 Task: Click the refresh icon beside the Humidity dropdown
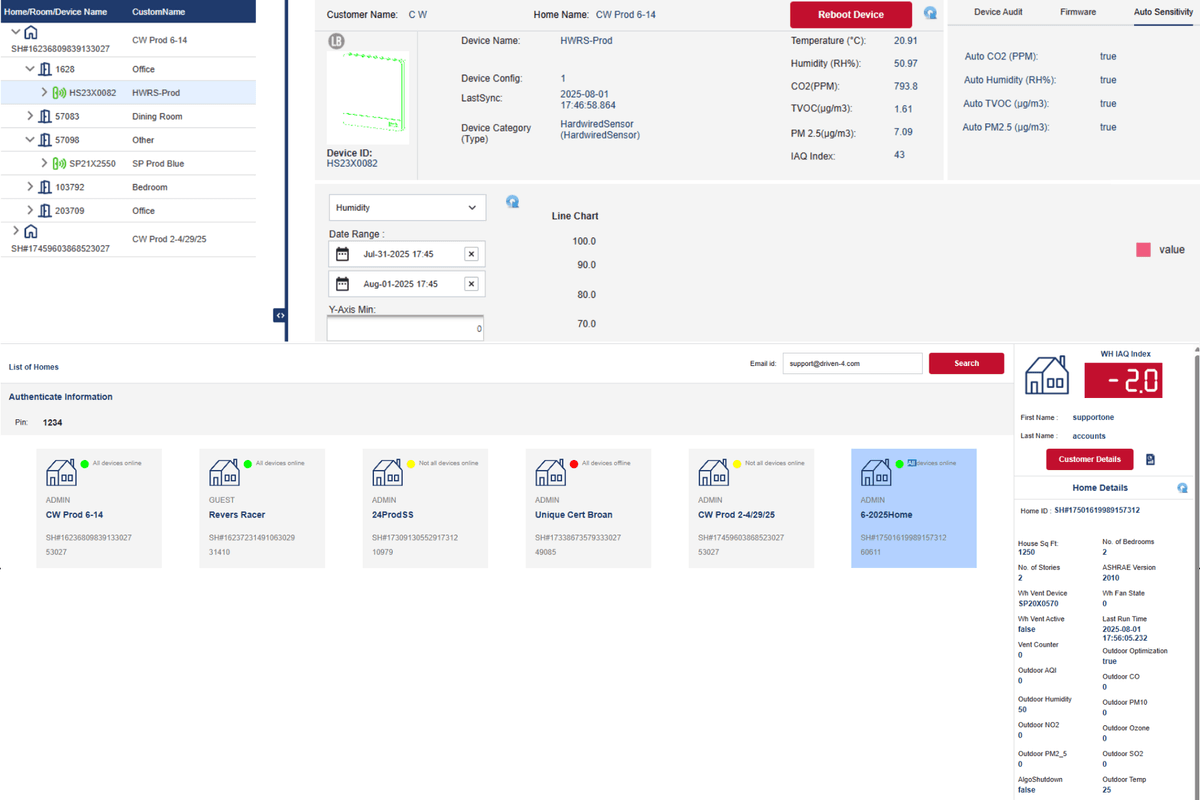coord(513,201)
